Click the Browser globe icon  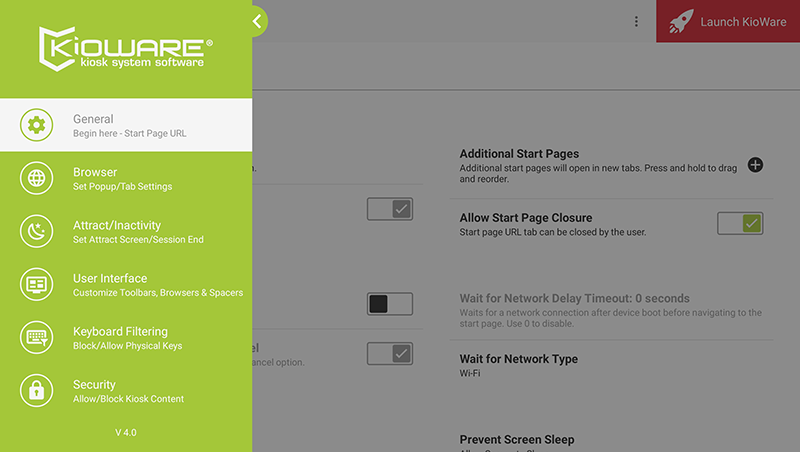tap(36, 178)
